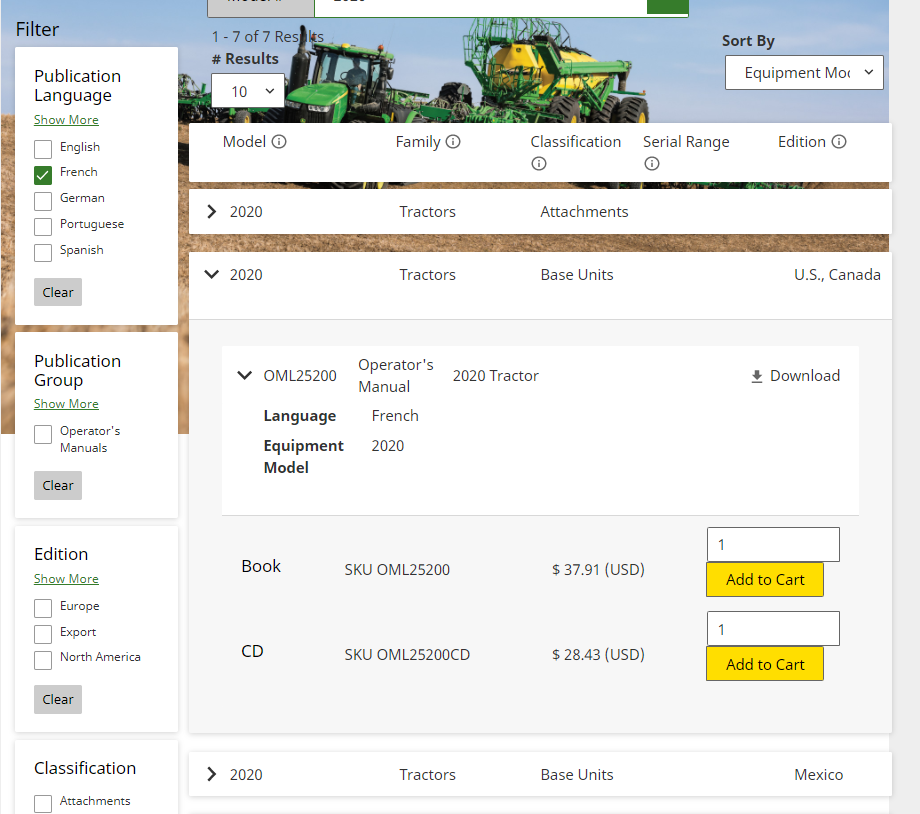Add the Book OML25200 to cart
The image size is (920, 814).
pyautogui.click(x=765, y=580)
